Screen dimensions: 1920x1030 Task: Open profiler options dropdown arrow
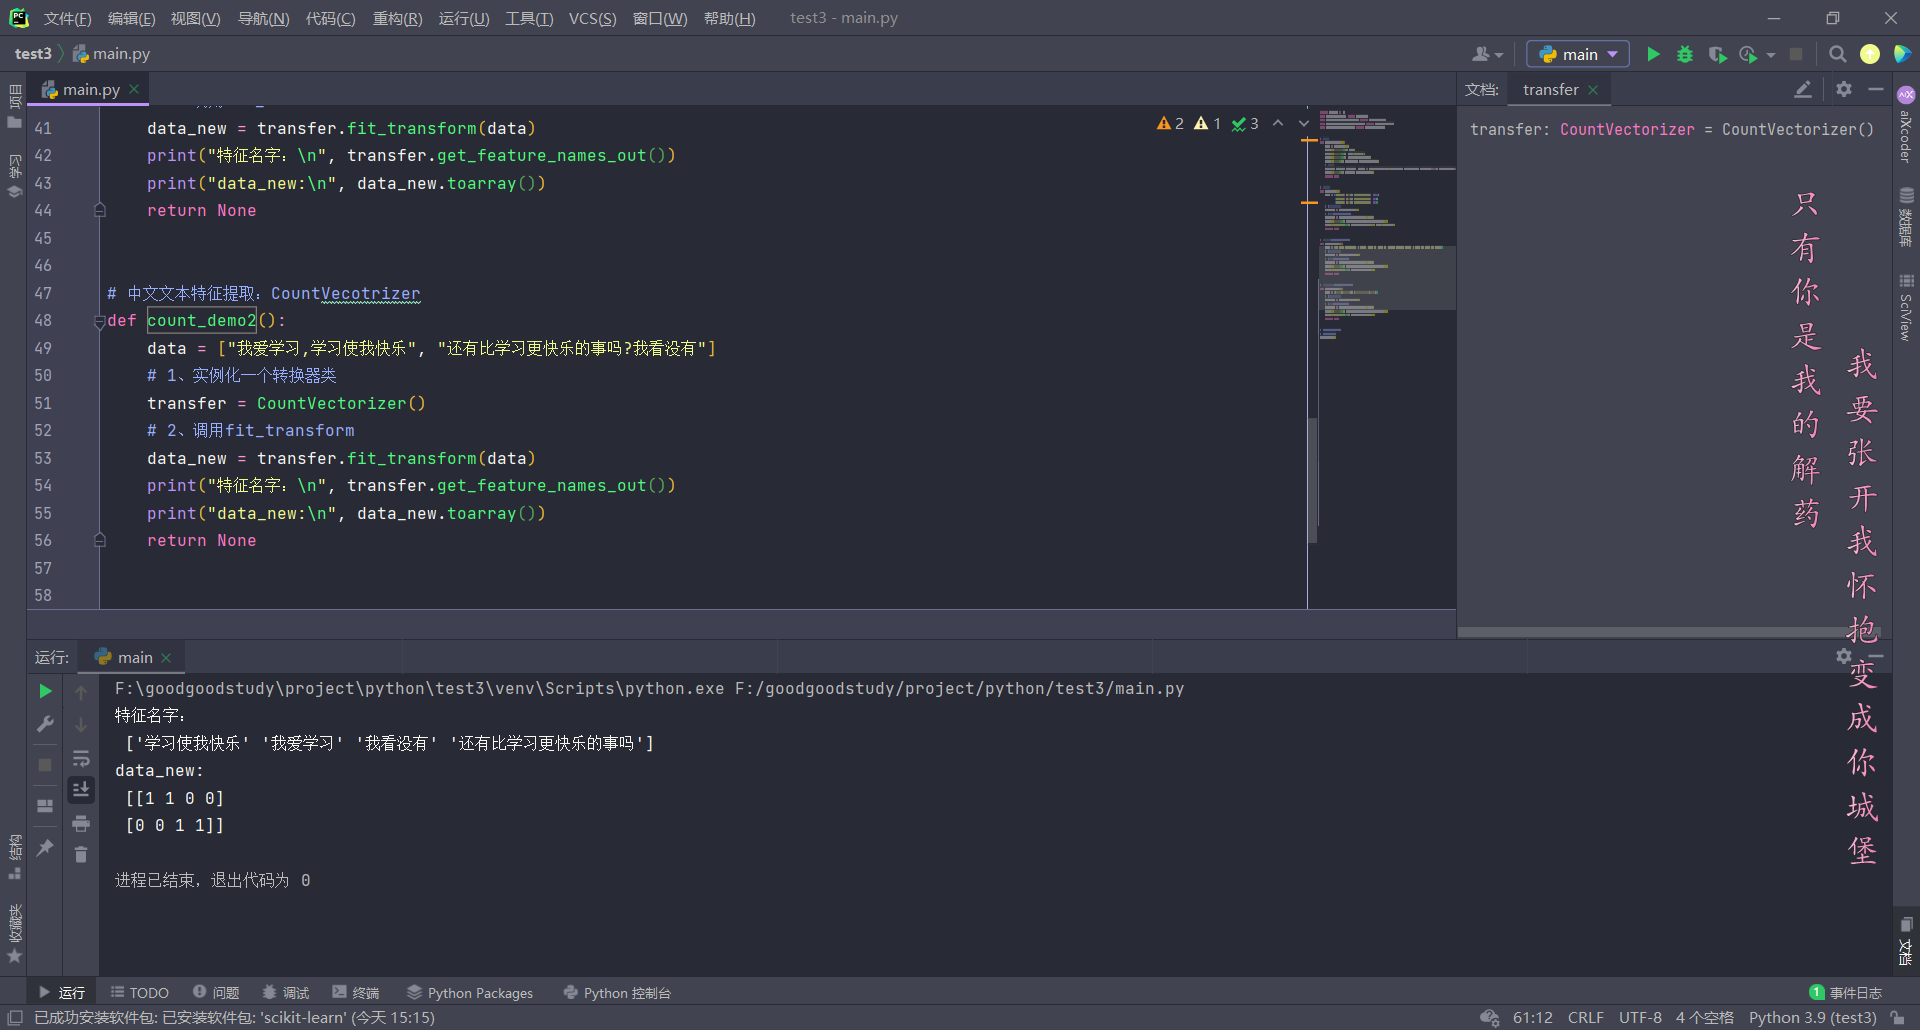tap(1771, 55)
